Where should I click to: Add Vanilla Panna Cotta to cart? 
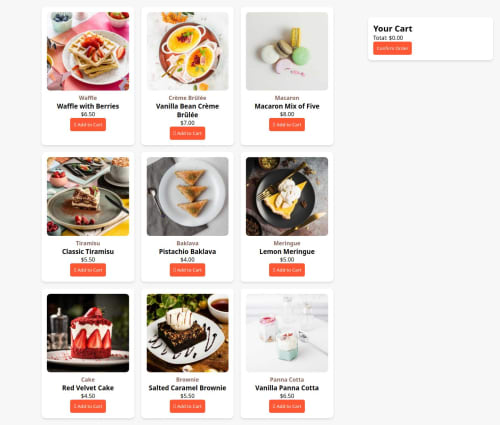287,406
